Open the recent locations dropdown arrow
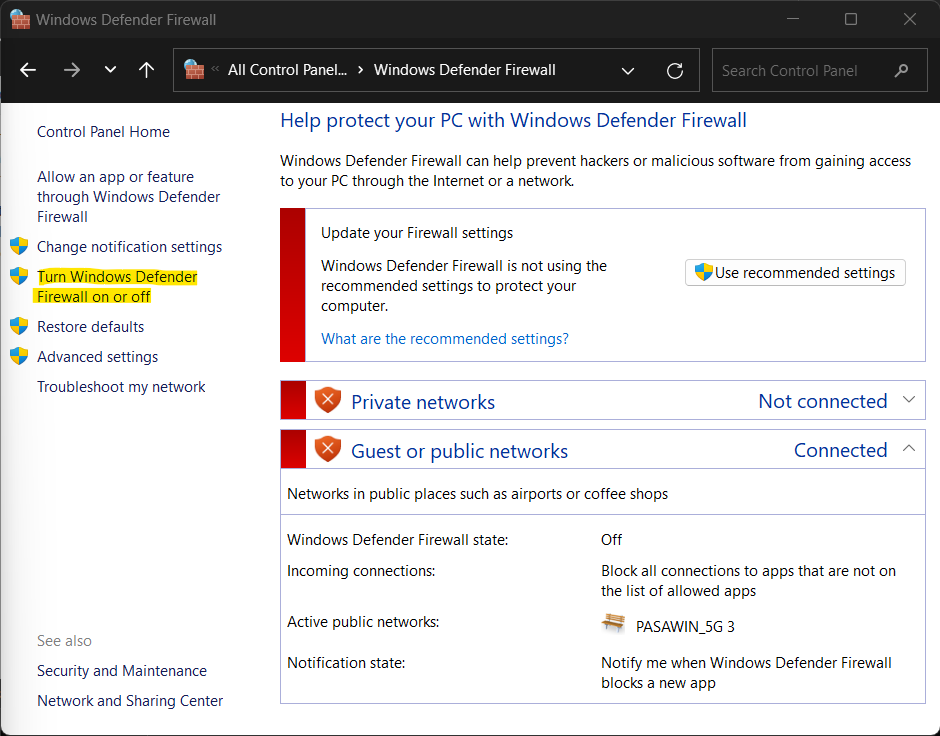 tap(110, 70)
